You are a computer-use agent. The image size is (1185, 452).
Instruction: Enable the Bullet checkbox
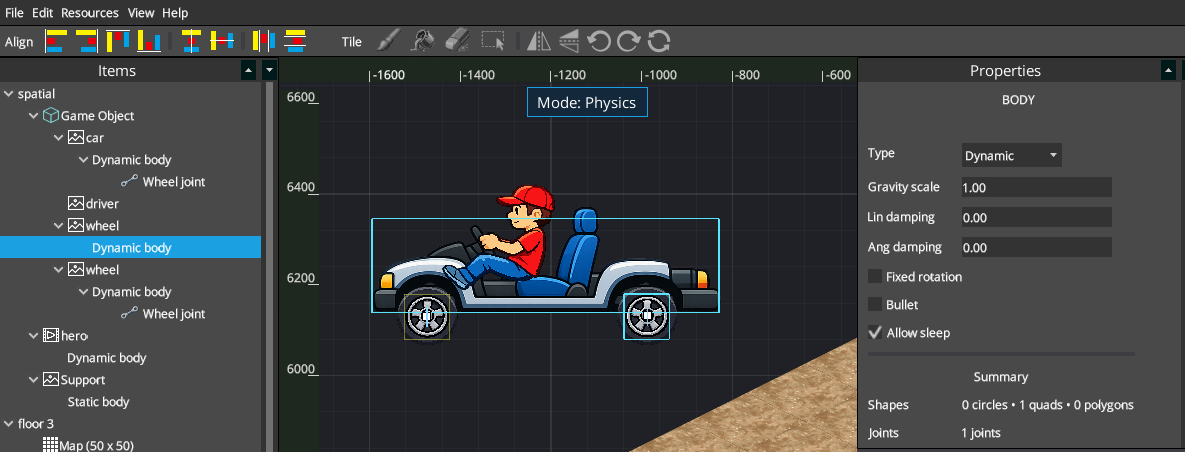[875, 305]
